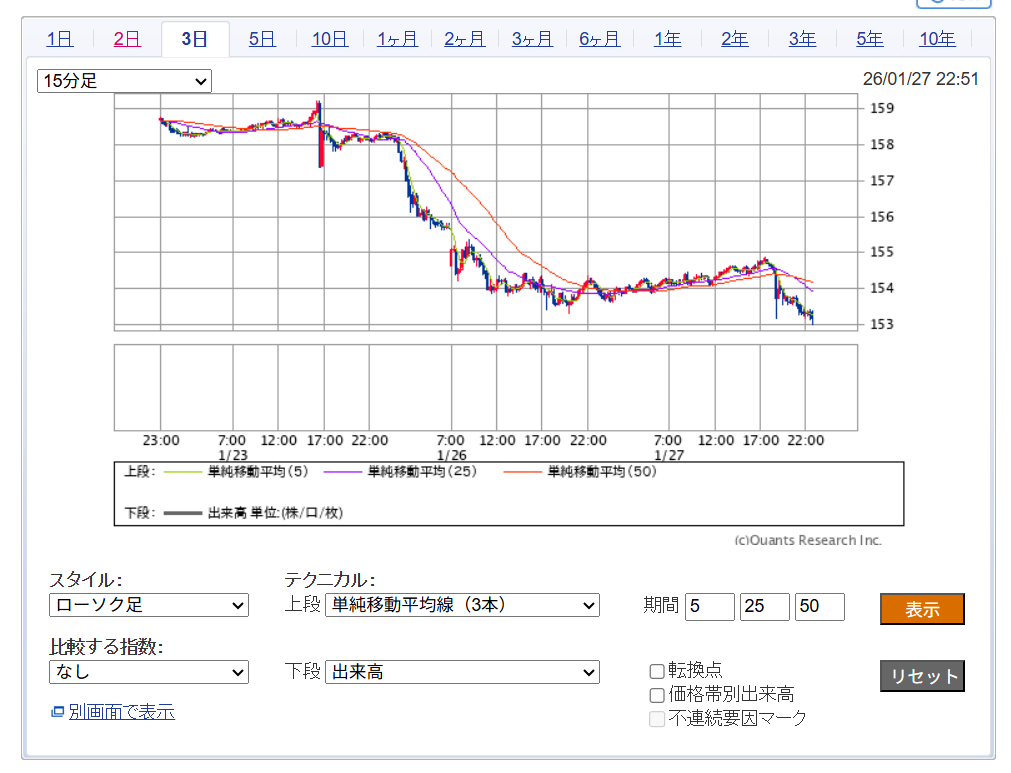Focus the 期間 field showing 25
The width and height of the screenshot is (1011, 773).
click(764, 606)
